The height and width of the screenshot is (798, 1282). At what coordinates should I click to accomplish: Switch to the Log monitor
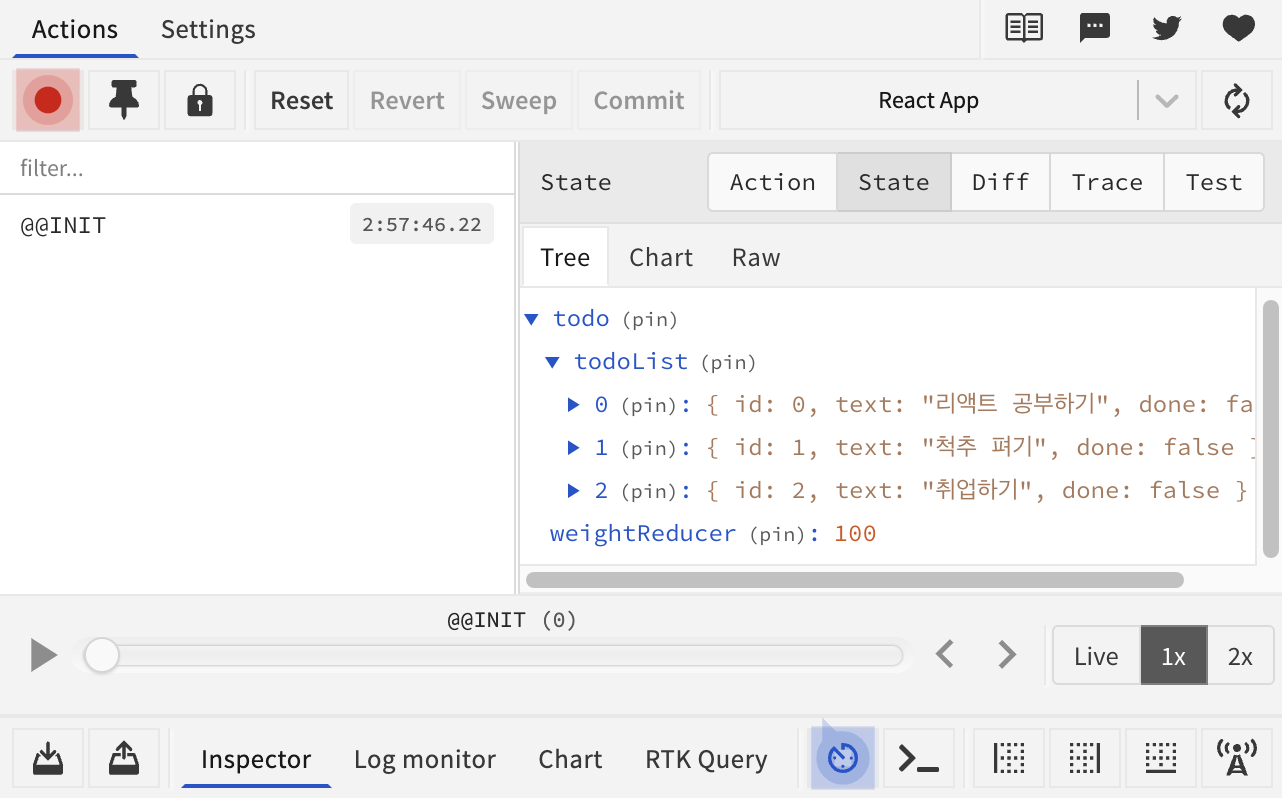[x=425, y=759]
